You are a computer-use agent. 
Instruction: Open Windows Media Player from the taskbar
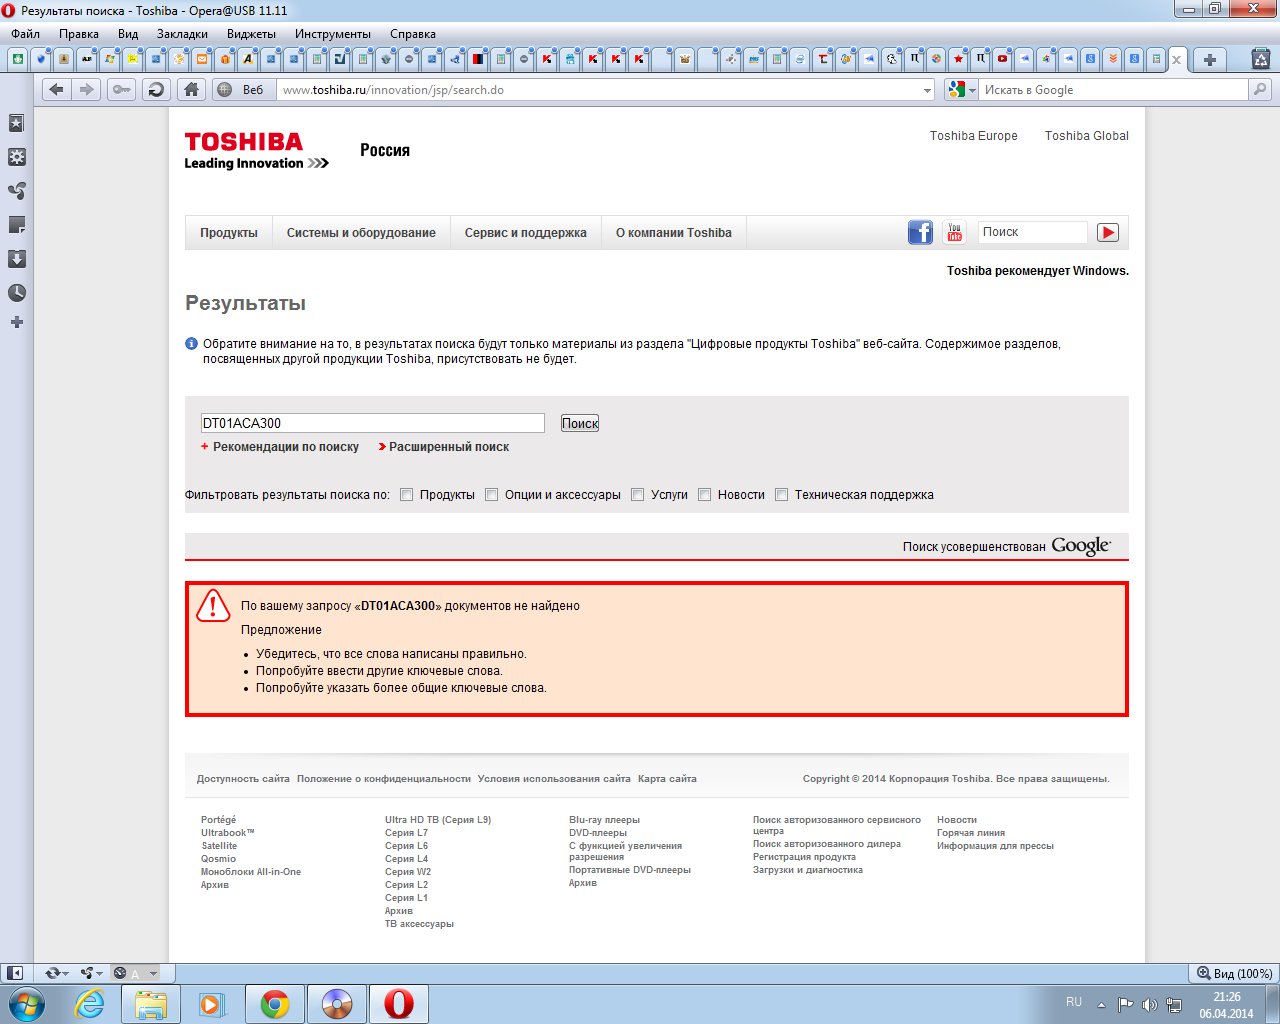(212, 1004)
